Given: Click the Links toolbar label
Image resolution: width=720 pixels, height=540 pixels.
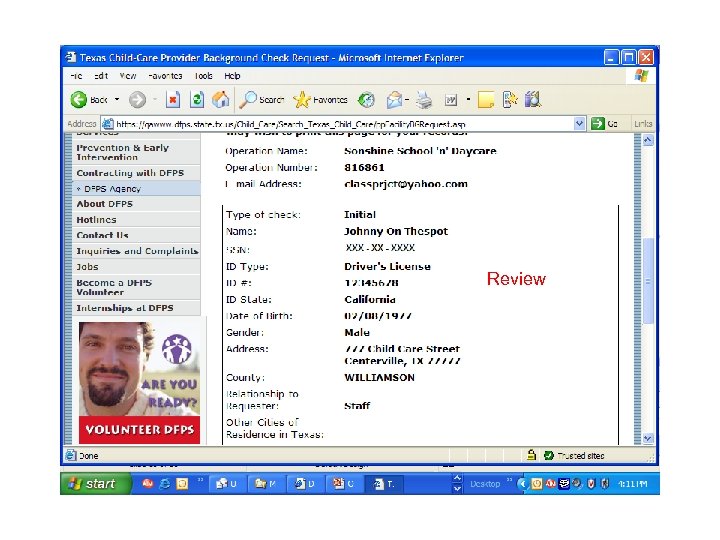Looking at the screenshot, I should coord(643,124).
